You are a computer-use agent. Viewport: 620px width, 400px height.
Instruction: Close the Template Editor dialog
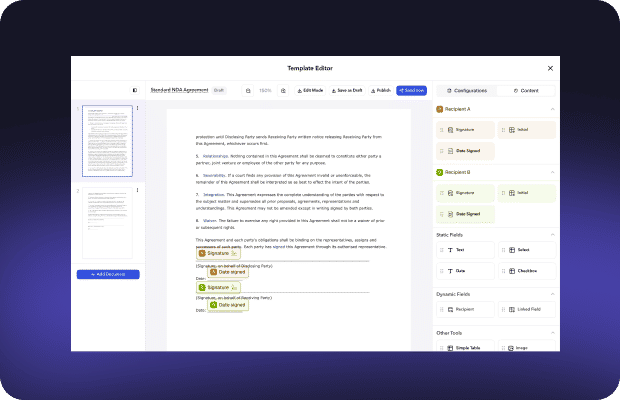tap(550, 68)
